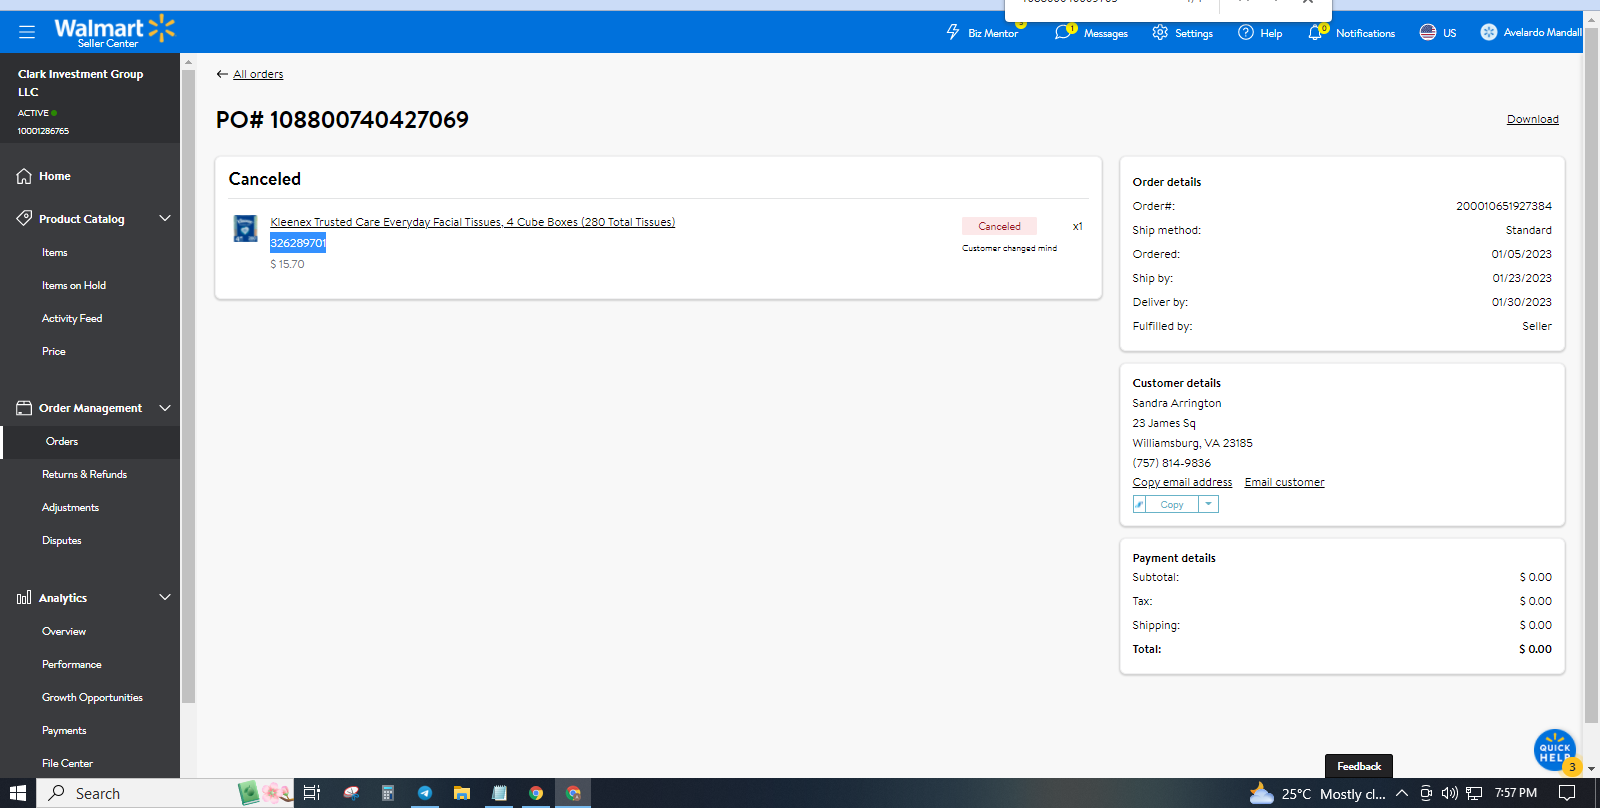
Task: Open Items on Hold page
Action: [74, 285]
